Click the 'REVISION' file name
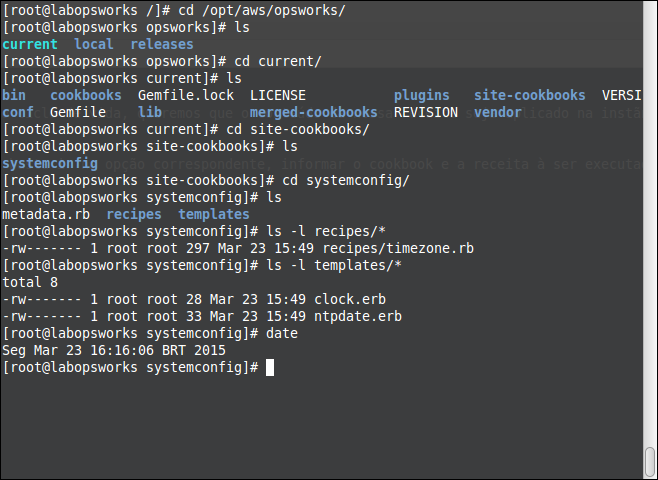The width and height of the screenshot is (658, 480). [426, 112]
